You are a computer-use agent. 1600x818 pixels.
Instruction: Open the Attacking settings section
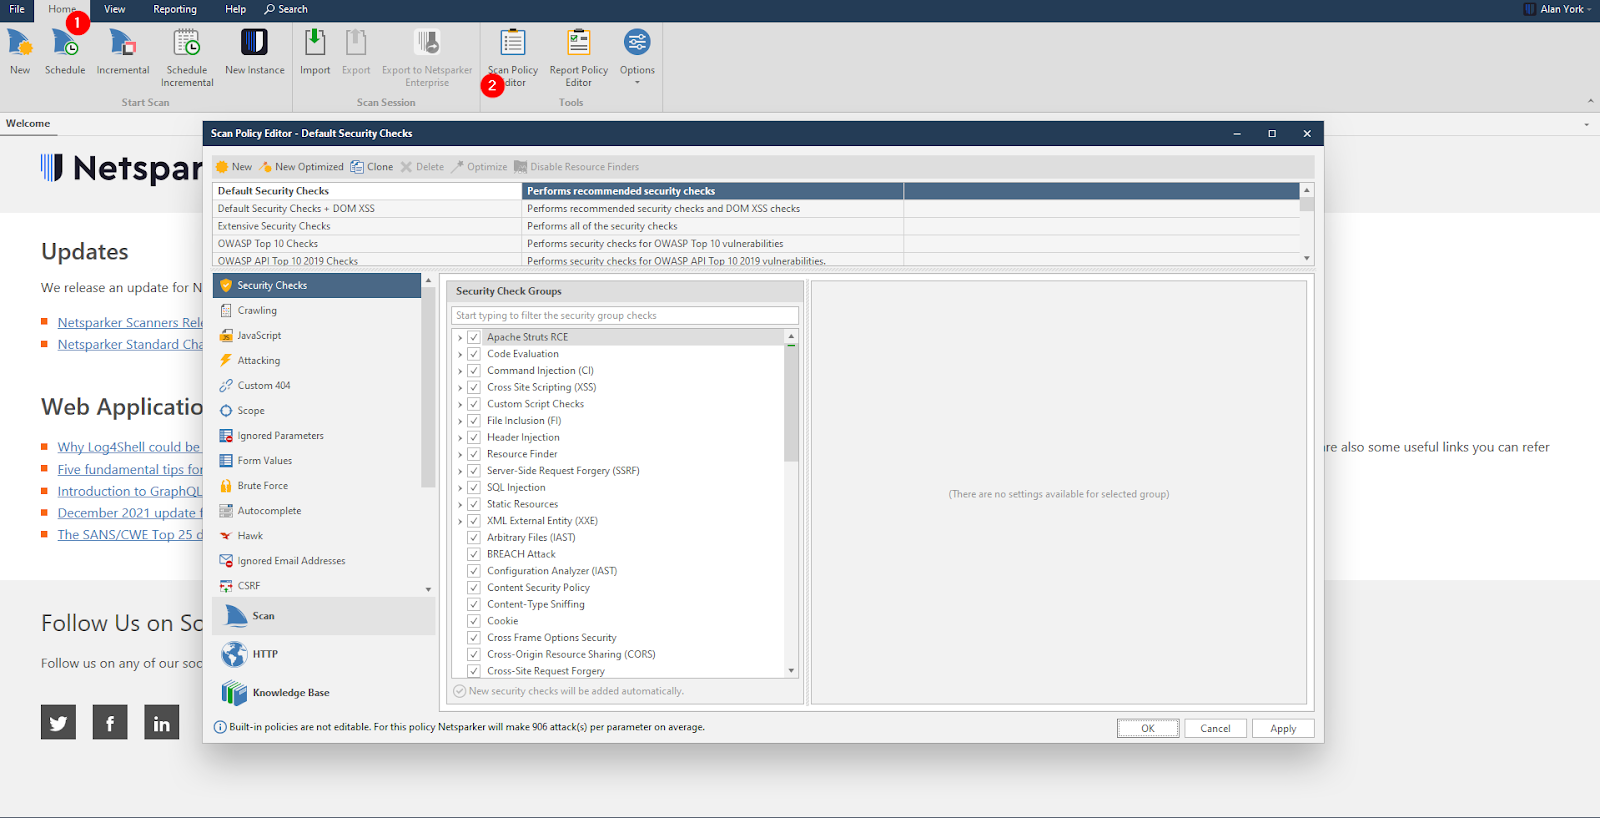coord(317,361)
